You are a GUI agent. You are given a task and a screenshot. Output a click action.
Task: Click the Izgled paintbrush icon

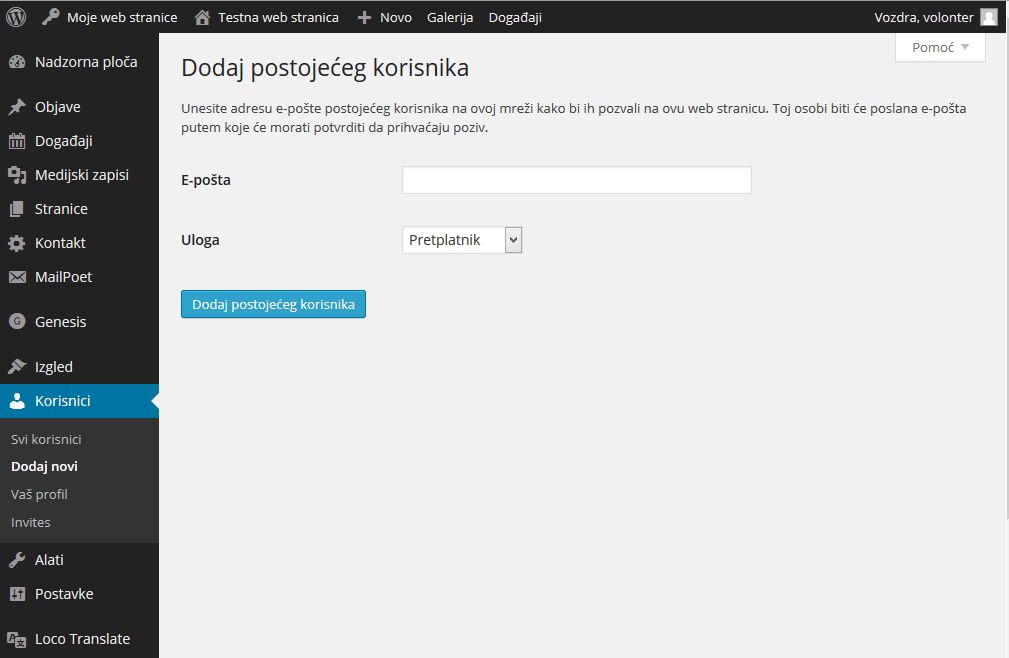pyautogui.click(x=17, y=367)
